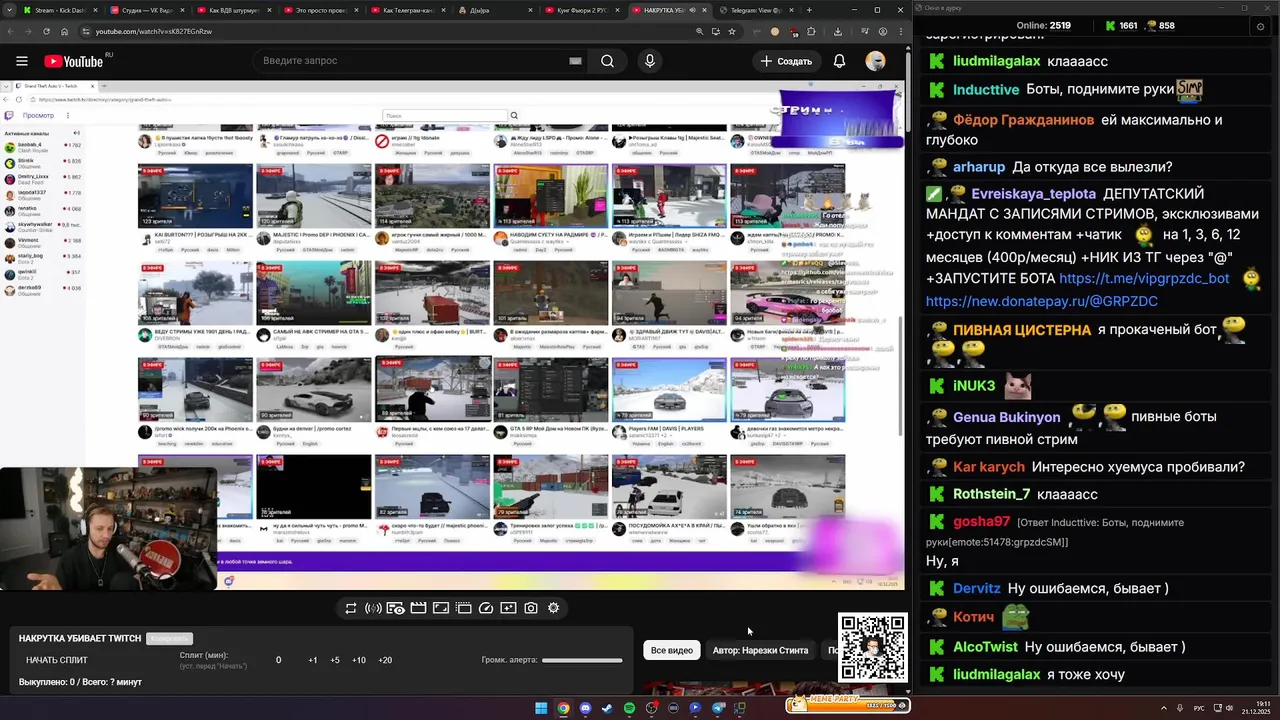Switch to the Как ВДВ штурмует tab
Viewport: 1280px width, 720px height.
(x=235, y=10)
